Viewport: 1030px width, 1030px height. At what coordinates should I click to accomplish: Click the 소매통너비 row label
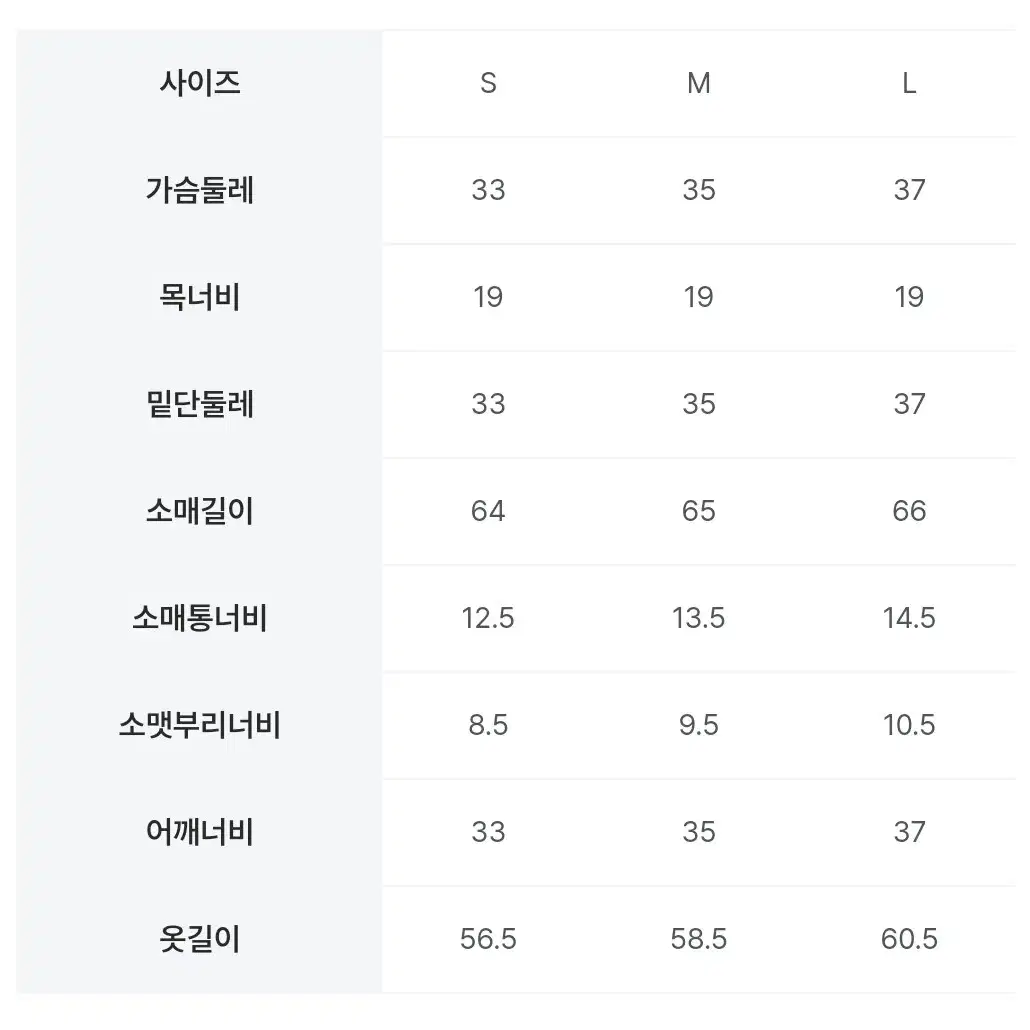coord(200,618)
